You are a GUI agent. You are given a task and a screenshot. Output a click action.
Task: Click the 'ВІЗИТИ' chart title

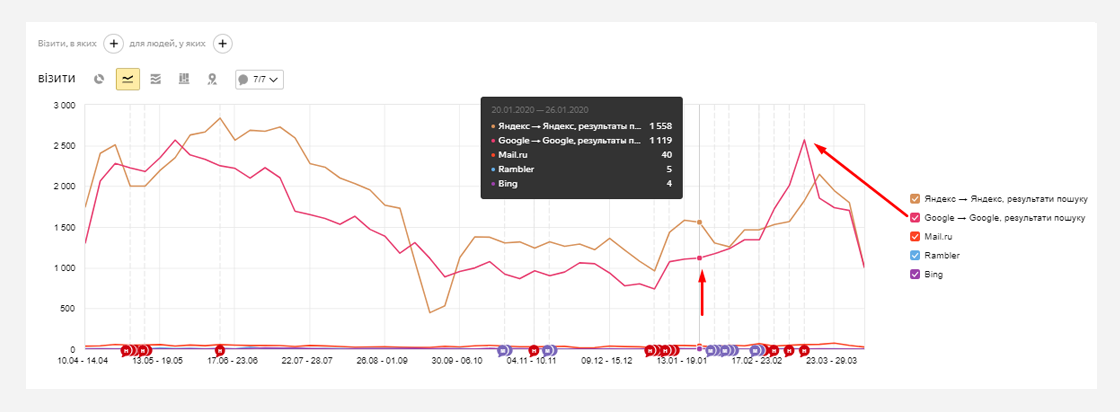click(56, 79)
